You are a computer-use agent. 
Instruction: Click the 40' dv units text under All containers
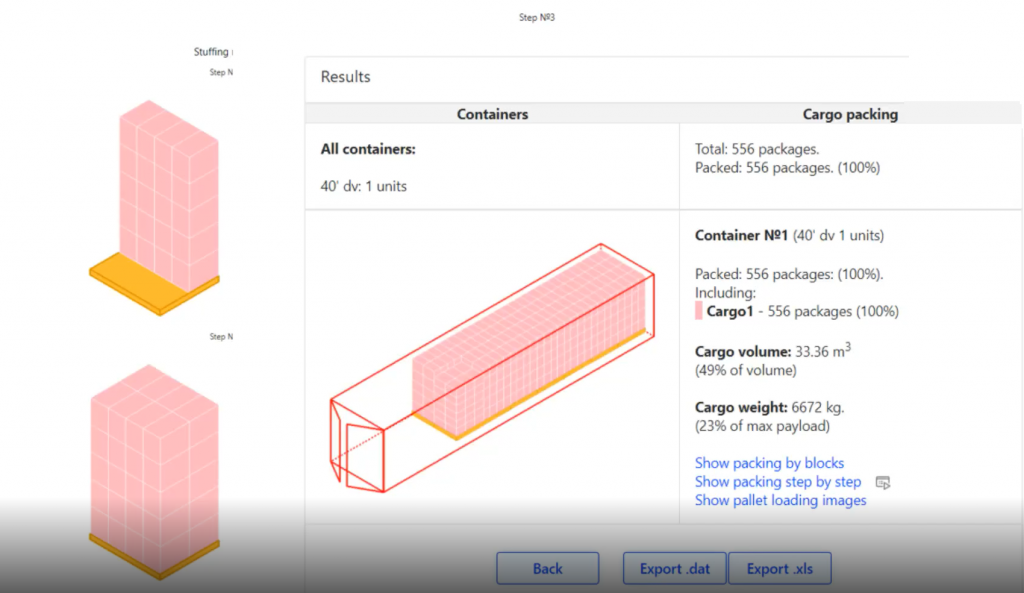tap(364, 186)
